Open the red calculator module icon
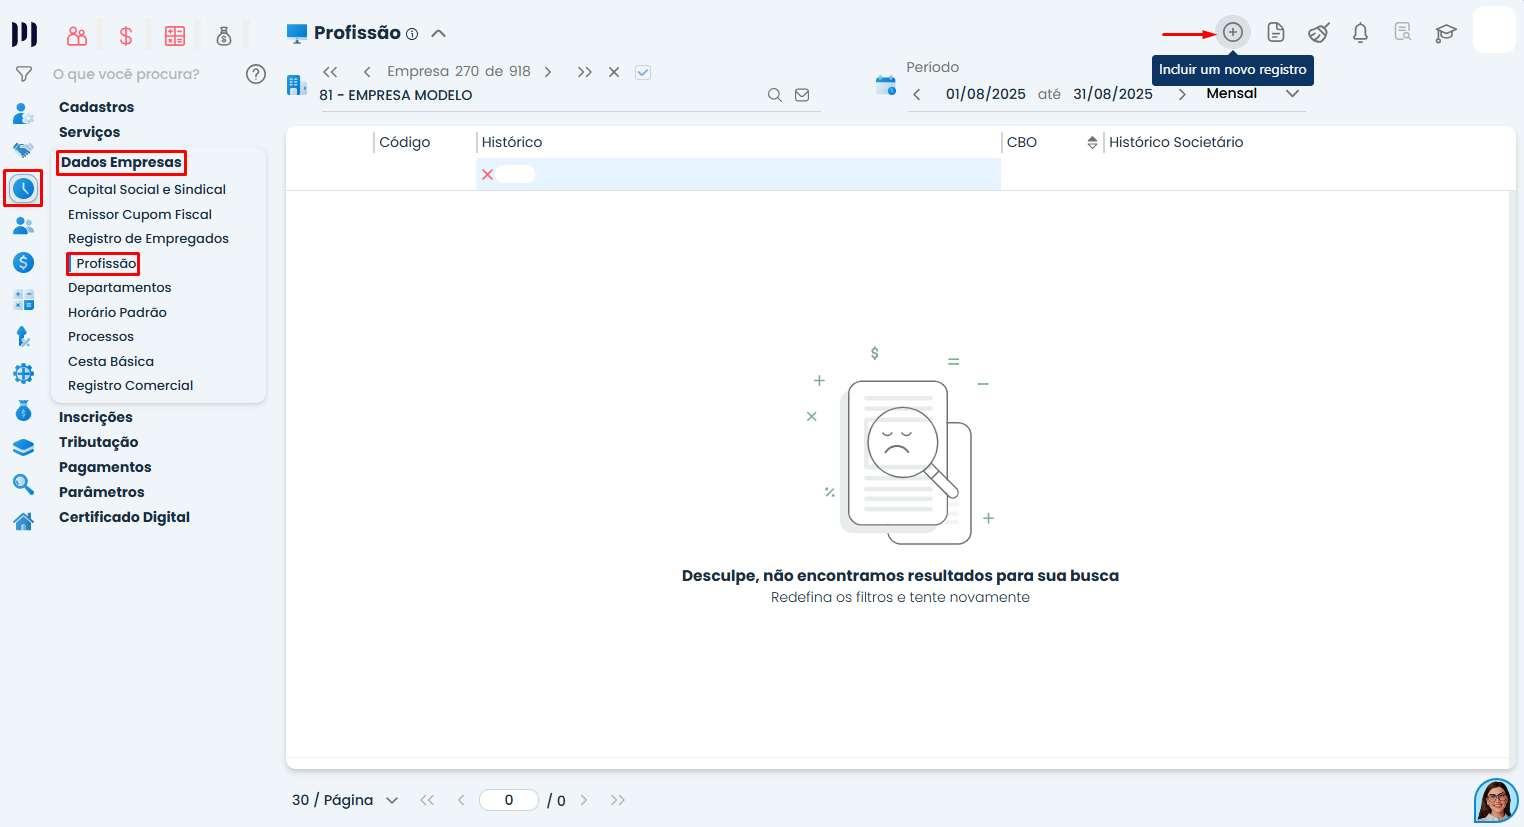 coord(175,36)
